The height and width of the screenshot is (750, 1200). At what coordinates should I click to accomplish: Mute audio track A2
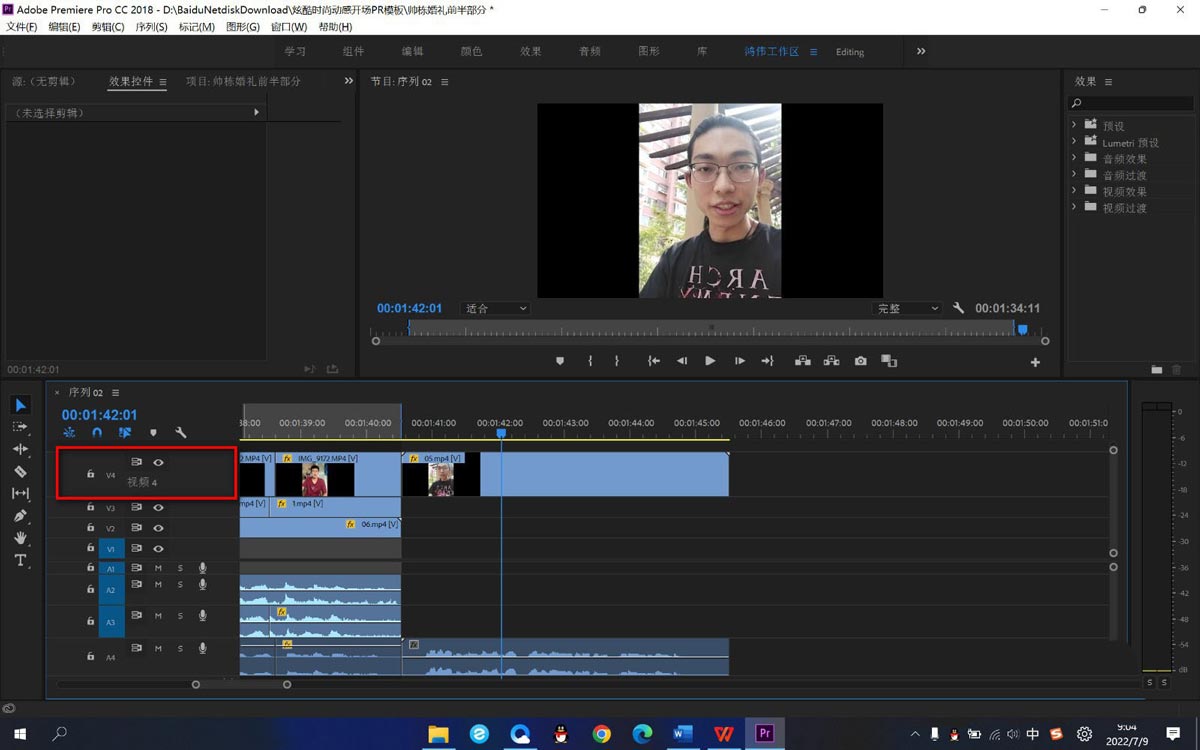point(158,585)
